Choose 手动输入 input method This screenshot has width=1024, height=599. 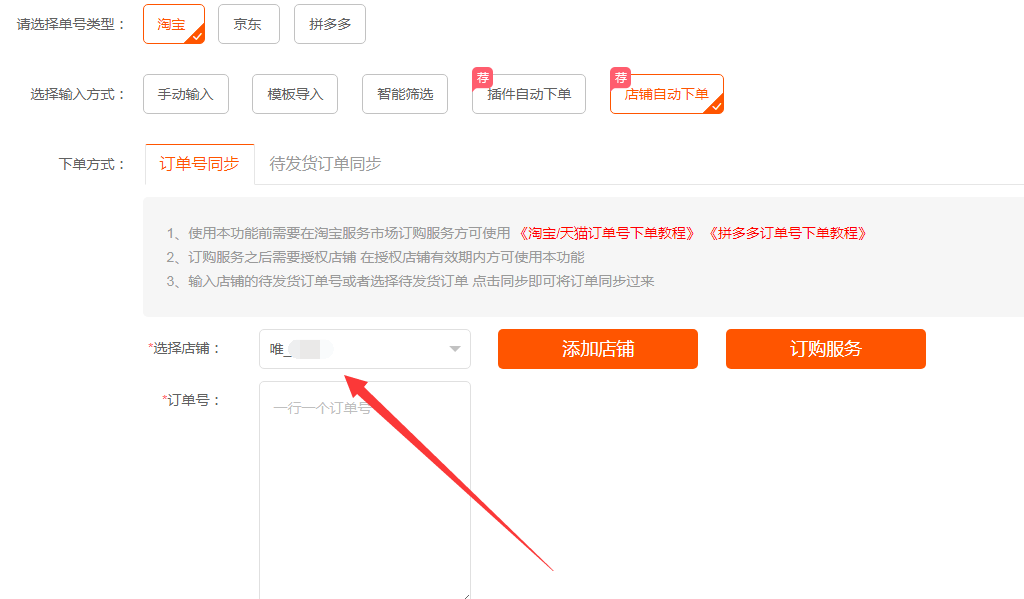click(x=186, y=94)
